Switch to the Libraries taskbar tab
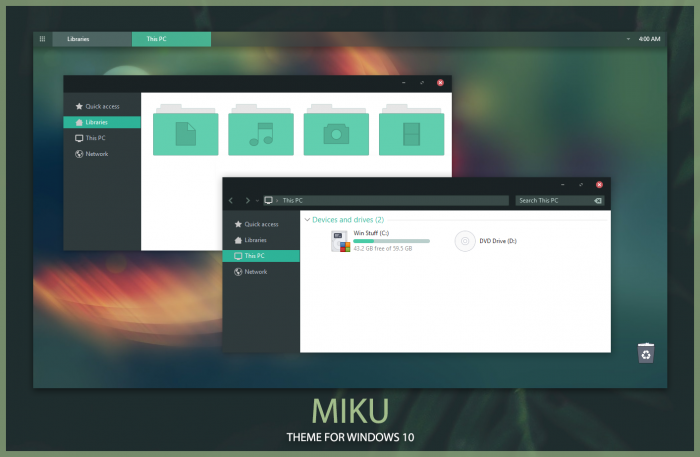 pyautogui.click(x=92, y=39)
